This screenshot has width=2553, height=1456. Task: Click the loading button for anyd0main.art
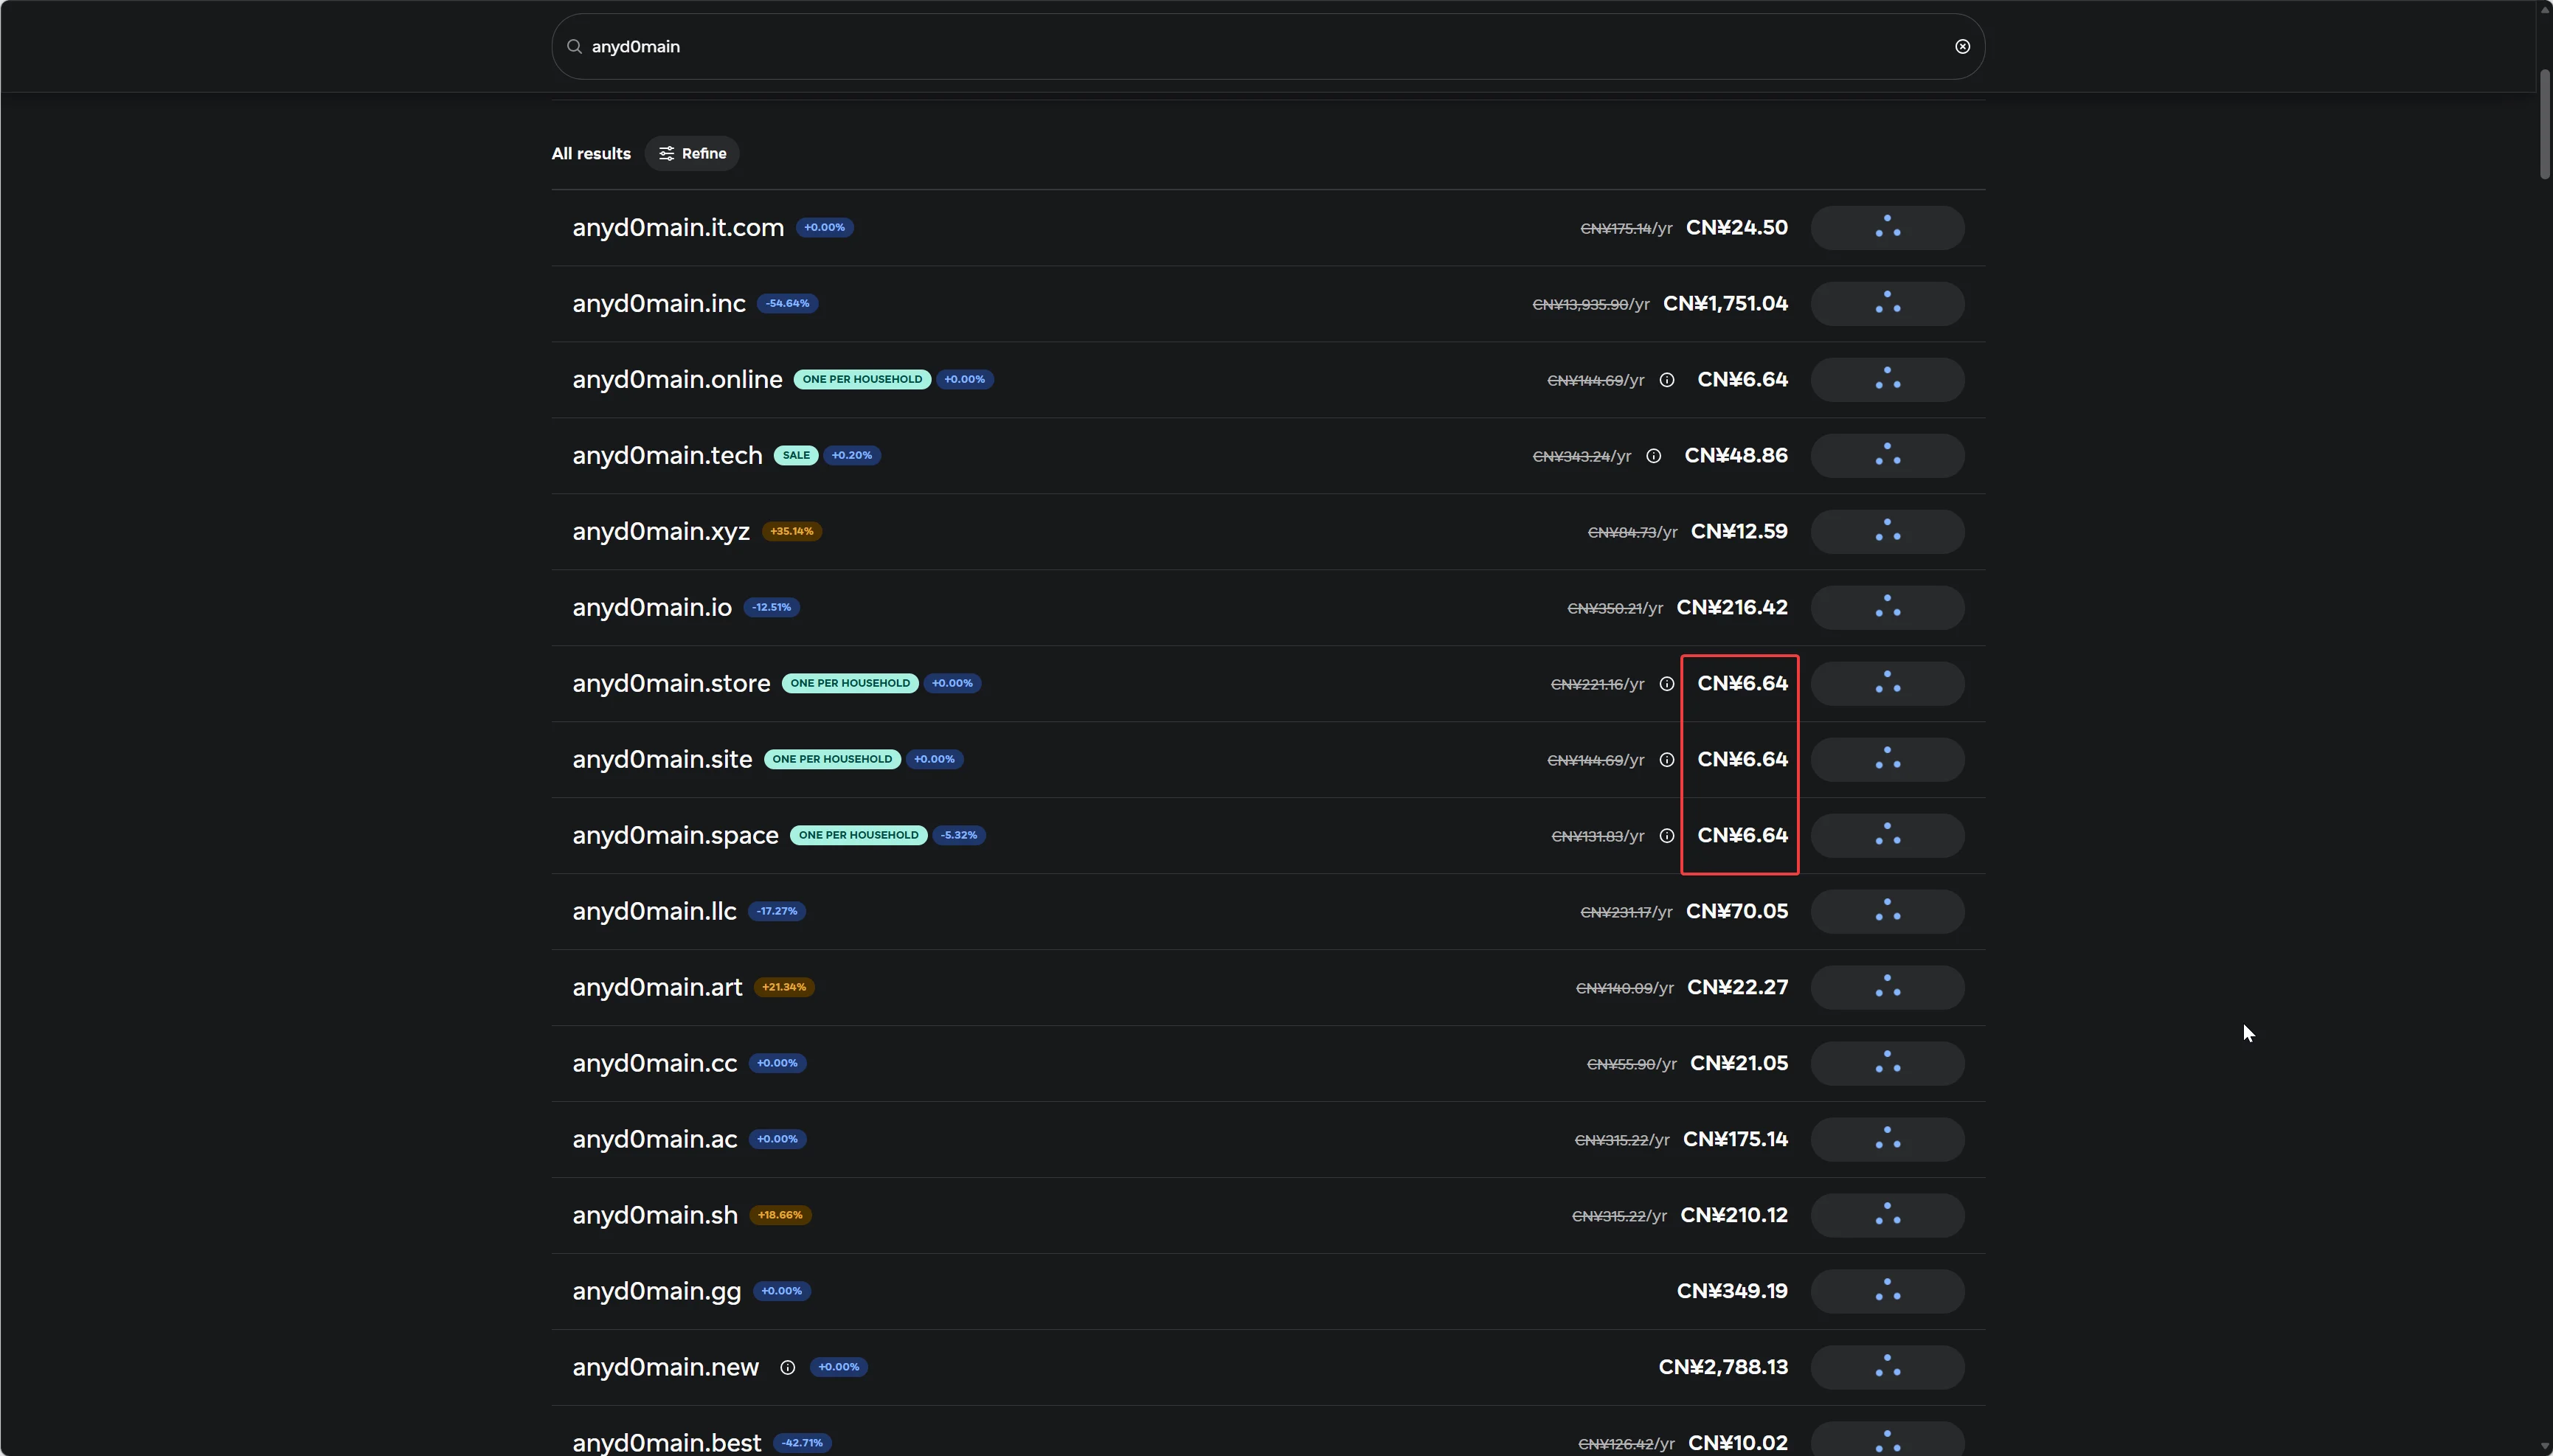click(x=1887, y=988)
